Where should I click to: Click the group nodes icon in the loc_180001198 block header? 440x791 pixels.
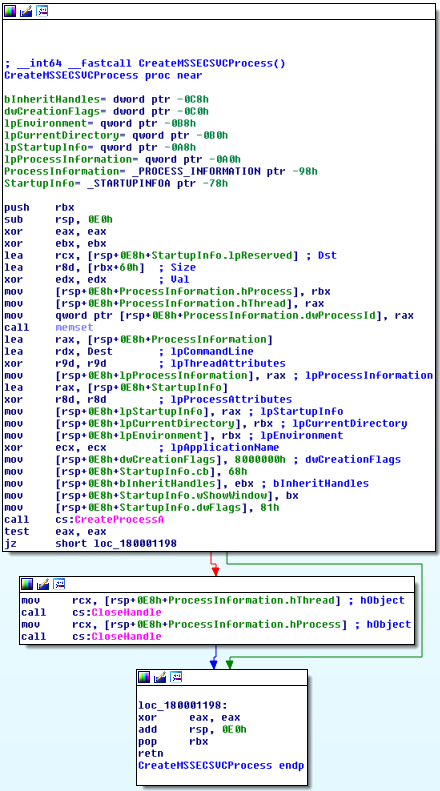[x=176, y=677]
